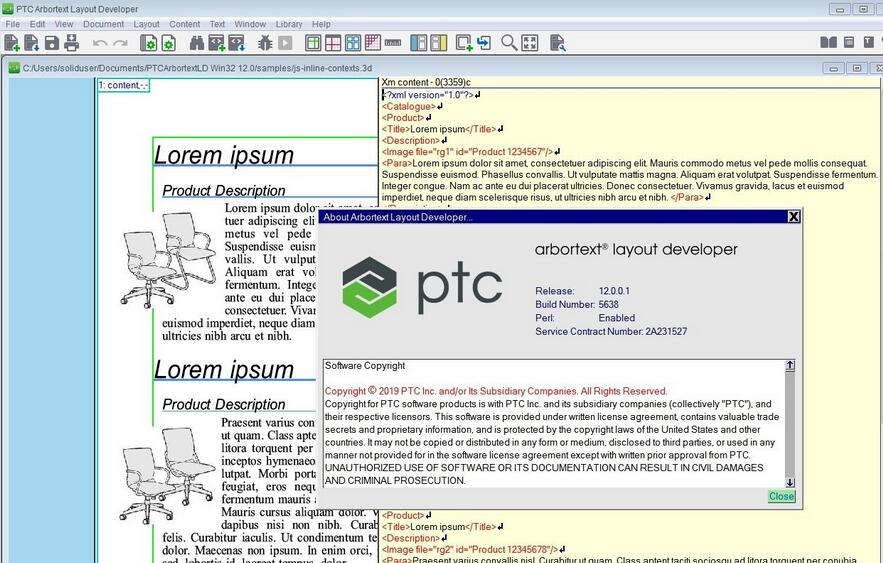Click the redo arrow icon
Screen dimensions: 883x563
(121, 43)
